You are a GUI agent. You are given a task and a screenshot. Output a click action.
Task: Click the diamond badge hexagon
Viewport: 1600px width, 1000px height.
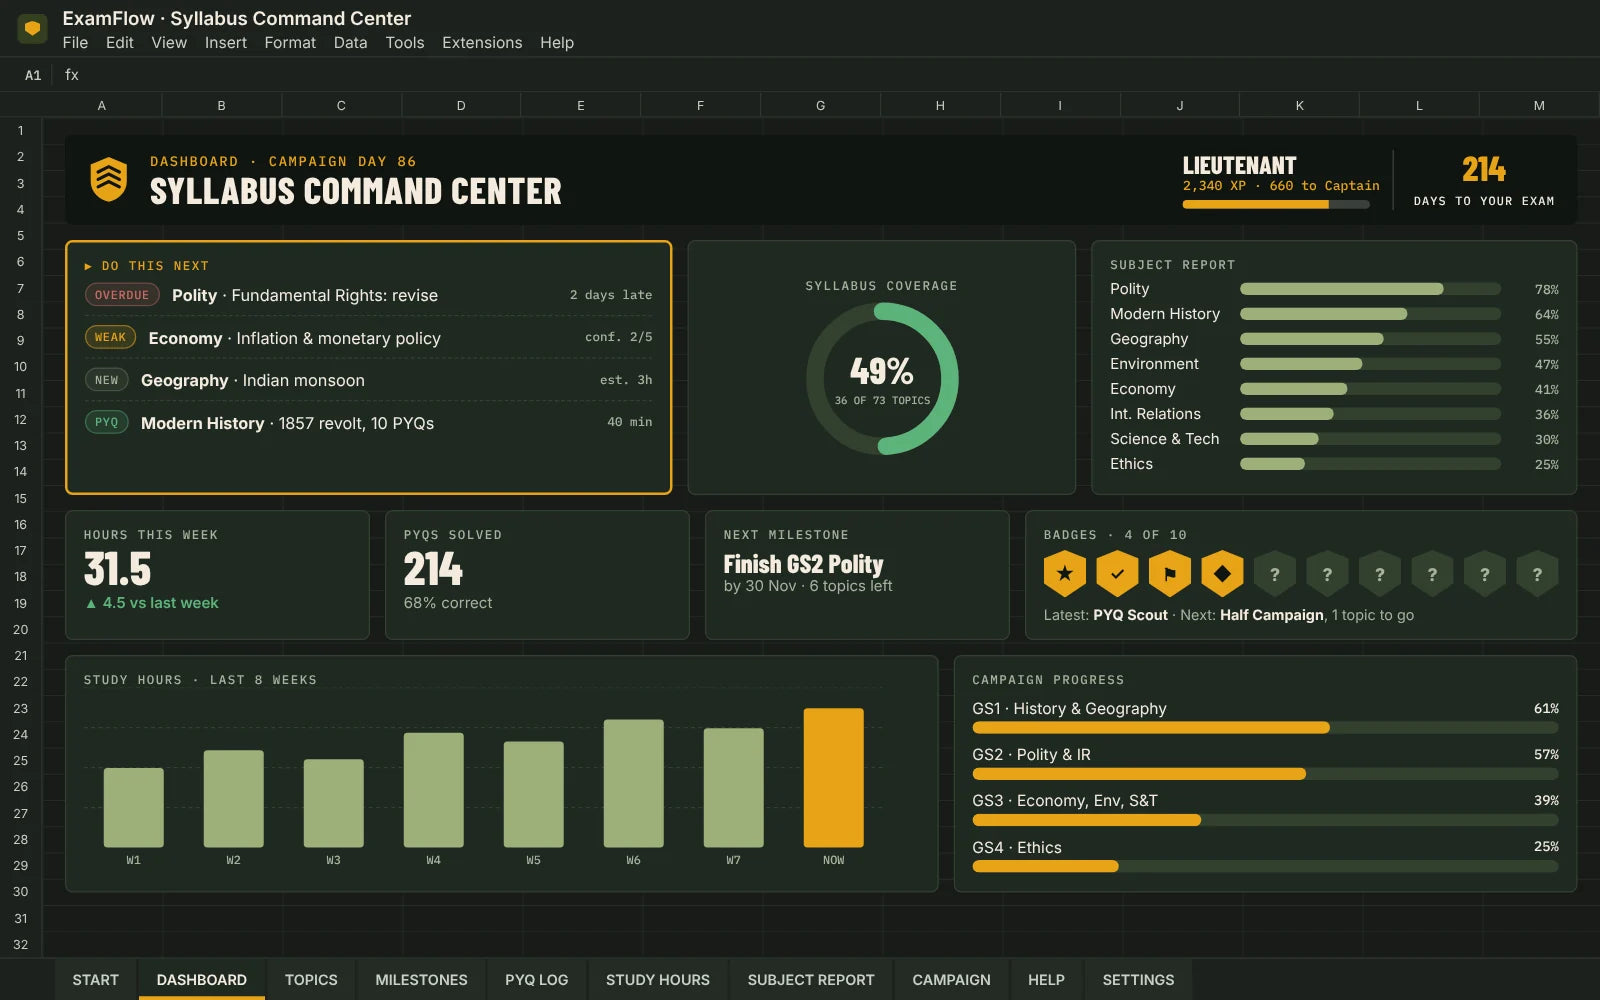click(1222, 574)
